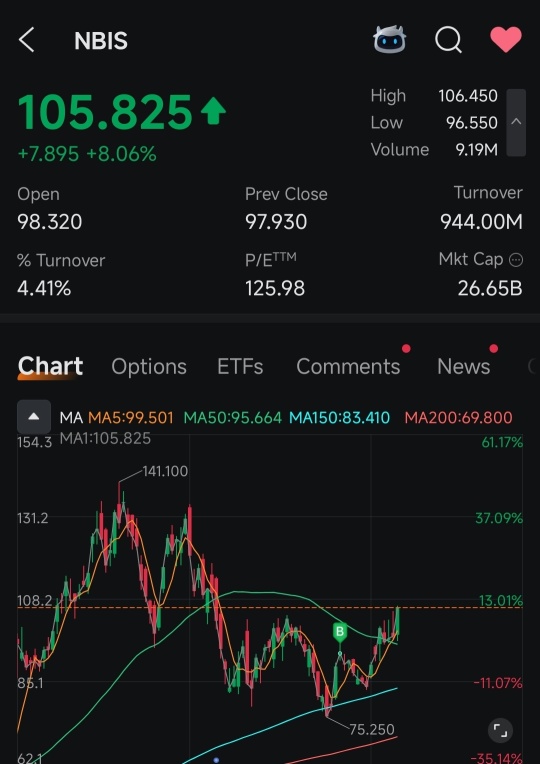Tap the 141.100 high price label
Screen dimensions: 540x764
coord(165,471)
